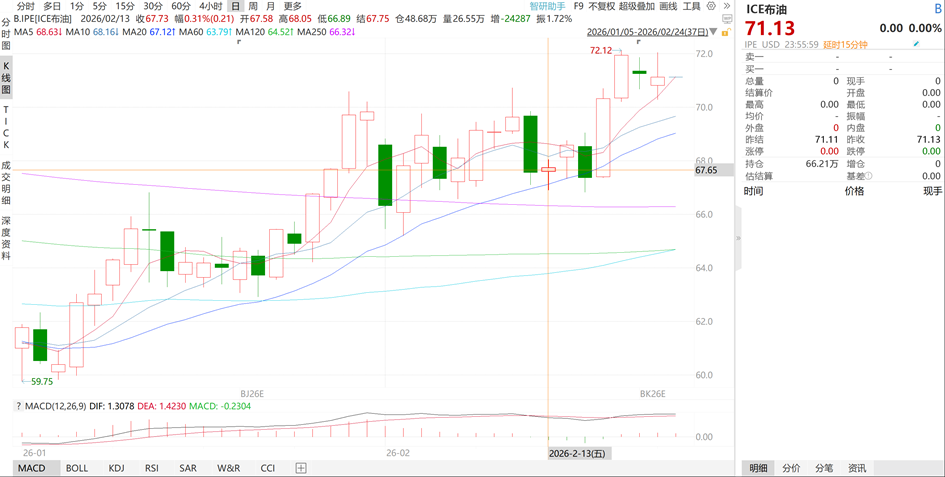Select the 明细 tab in right panel
This screenshot has height=477, width=945.
(758, 468)
